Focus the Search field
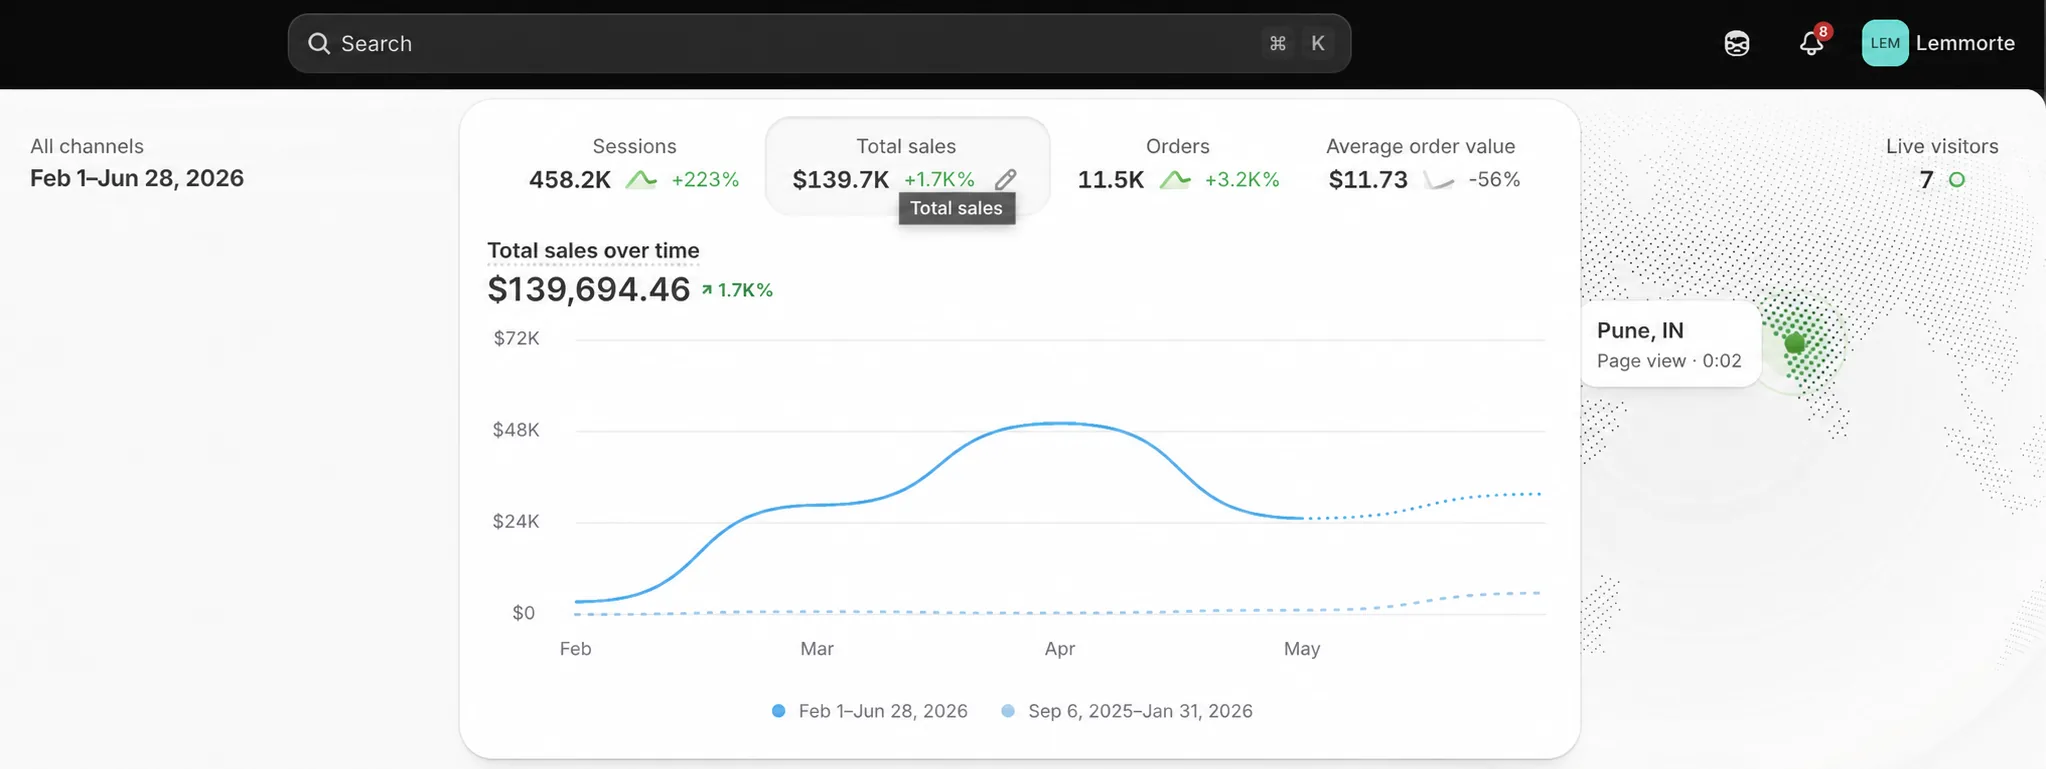The height and width of the screenshot is (769, 2046). tap(819, 43)
